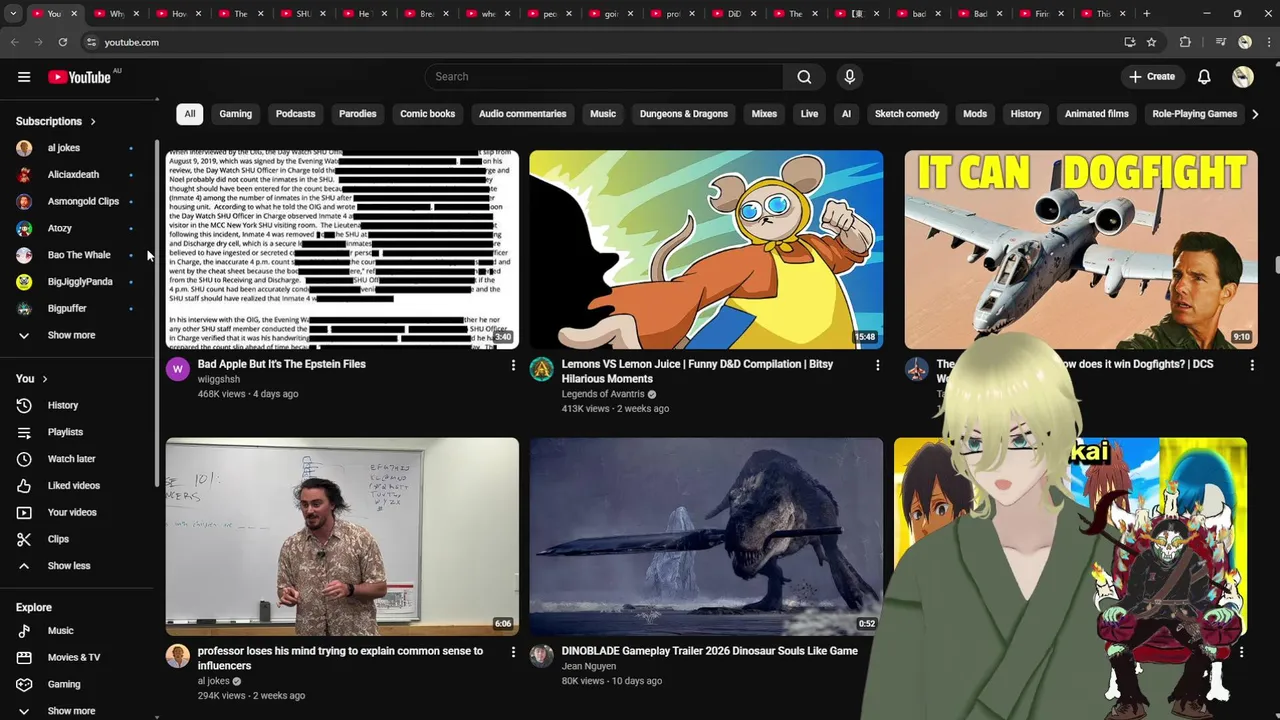Image resolution: width=1280 pixels, height=720 pixels.
Task: Play the DINOBLADE trailer thumbnail
Action: (x=706, y=536)
